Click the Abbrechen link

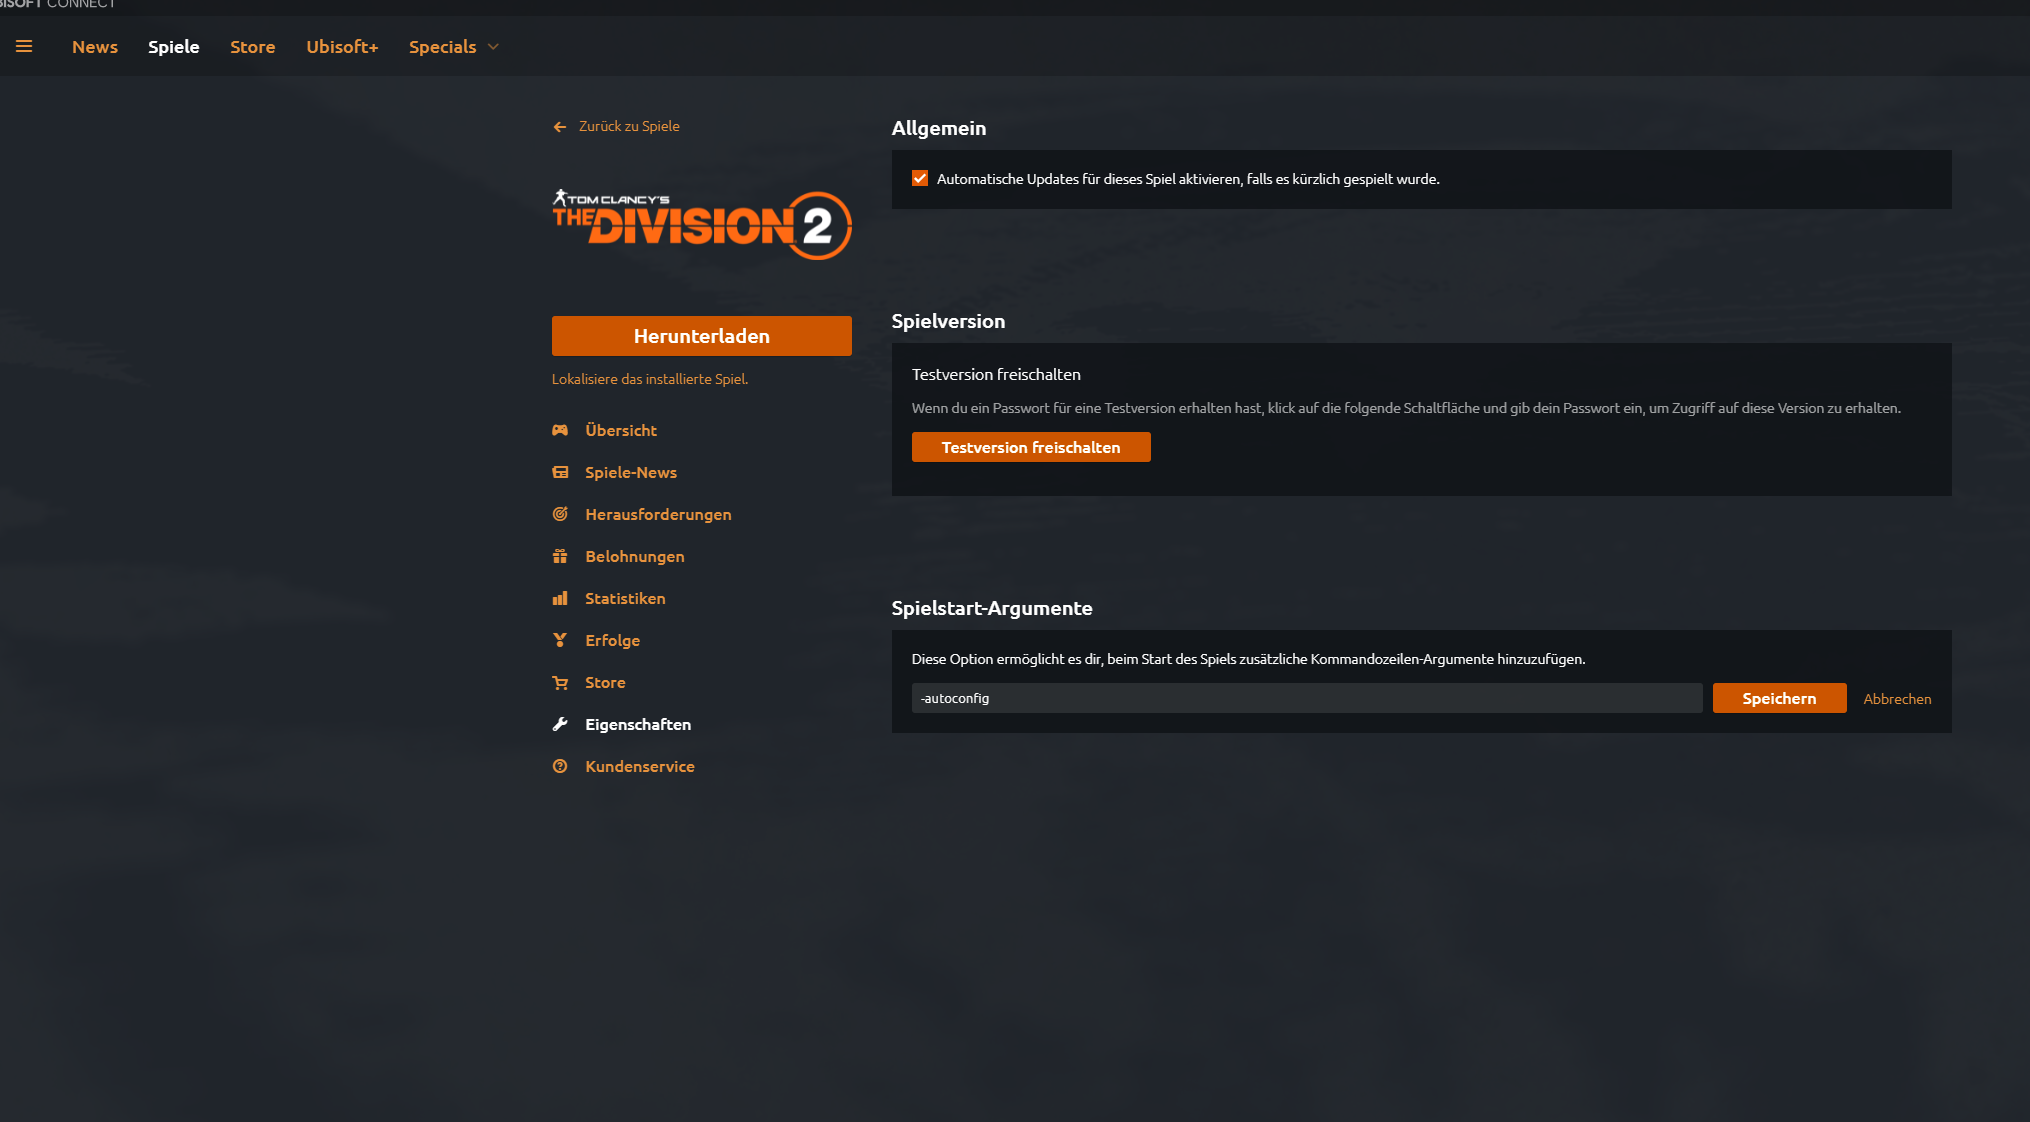[1897, 699]
